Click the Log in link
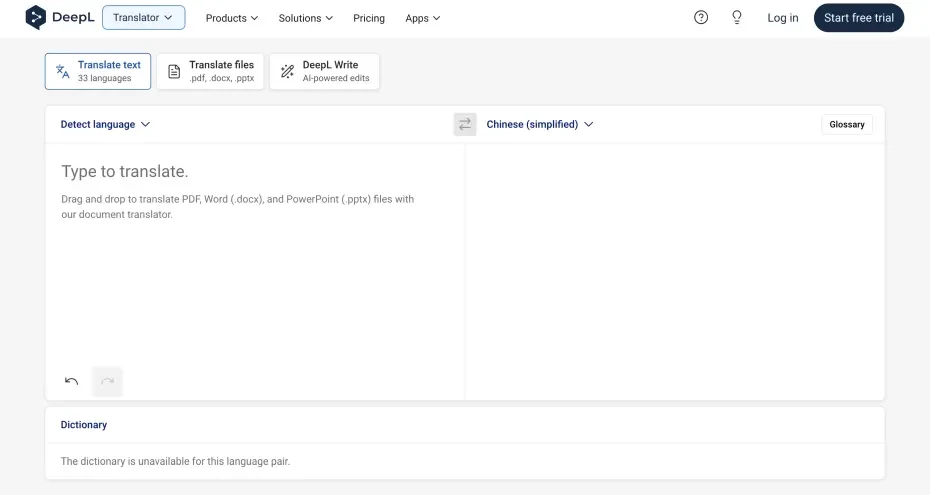This screenshot has width=930, height=495. [x=783, y=18]
